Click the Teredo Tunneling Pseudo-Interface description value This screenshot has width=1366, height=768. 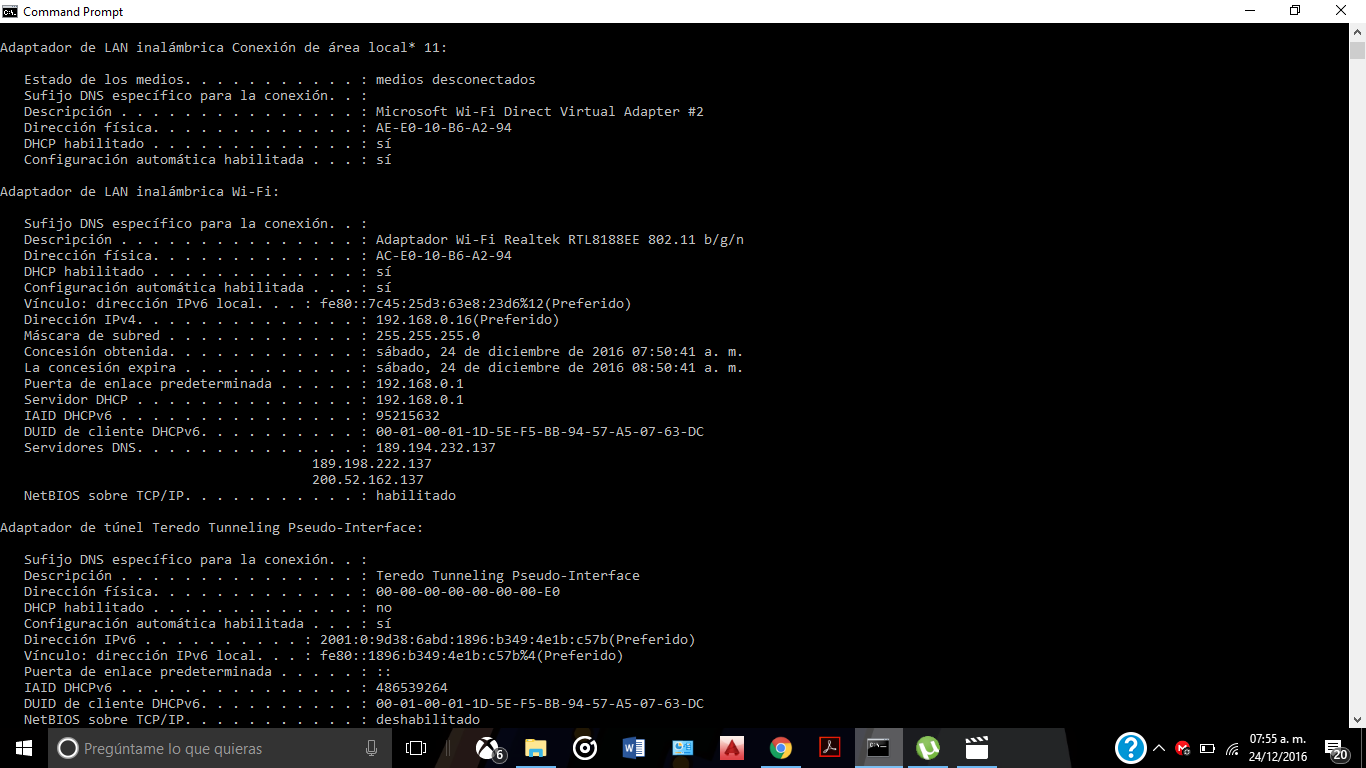(x=508, y=576)
